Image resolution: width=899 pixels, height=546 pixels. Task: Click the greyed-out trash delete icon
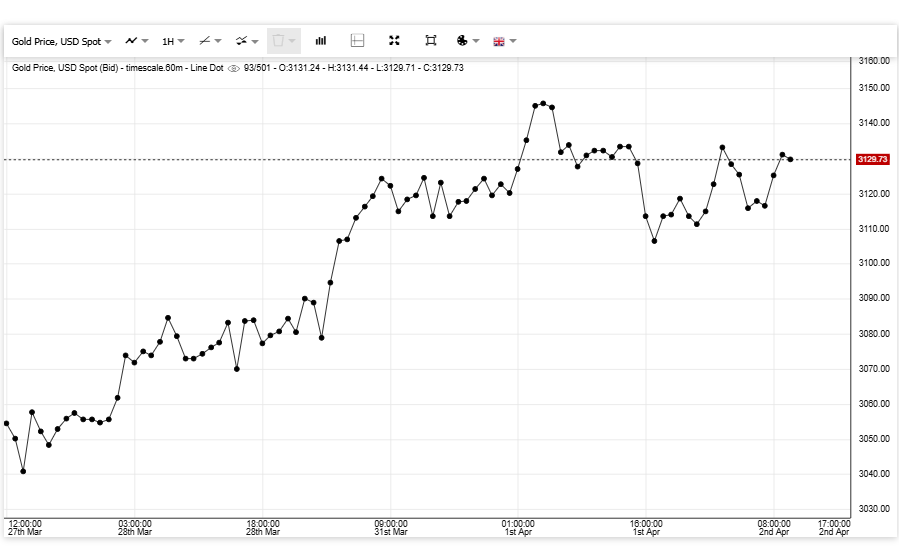279,41
